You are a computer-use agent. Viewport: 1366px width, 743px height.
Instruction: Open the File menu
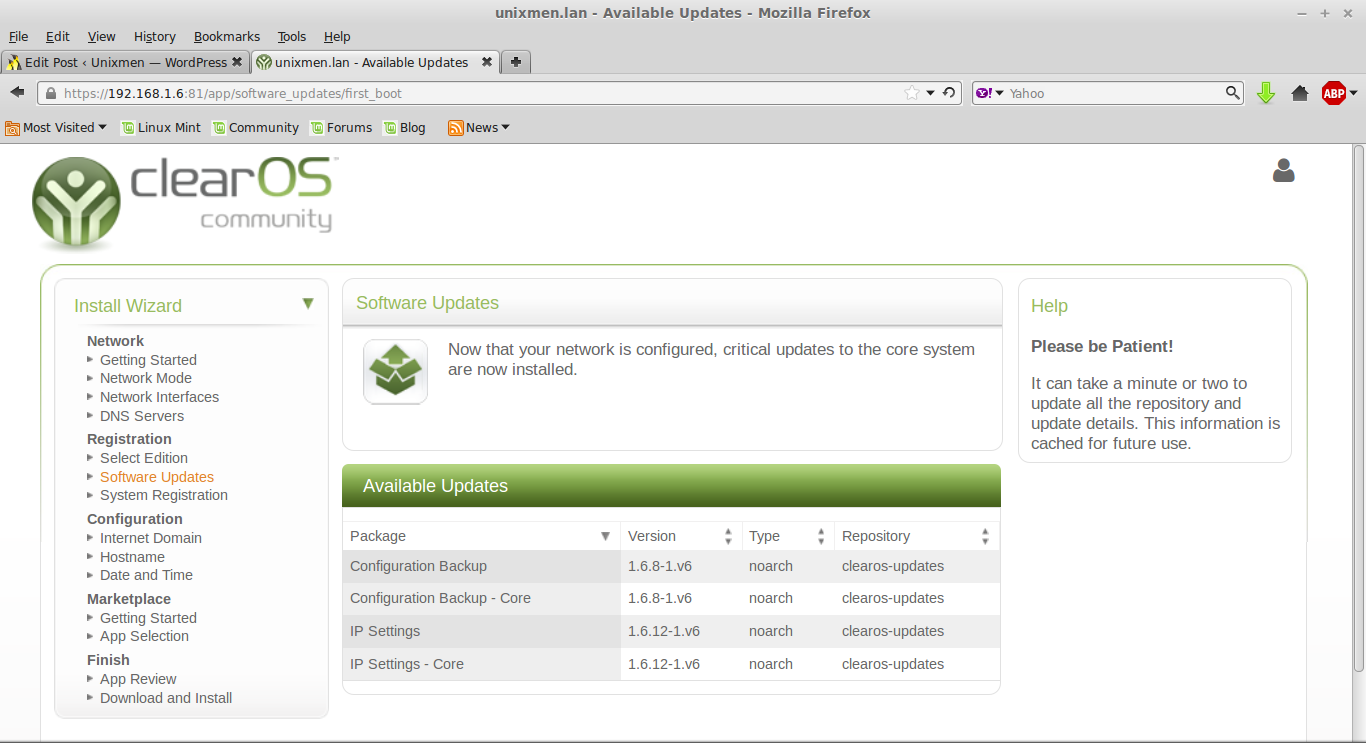pyautogui.click(x=18, y=36)
